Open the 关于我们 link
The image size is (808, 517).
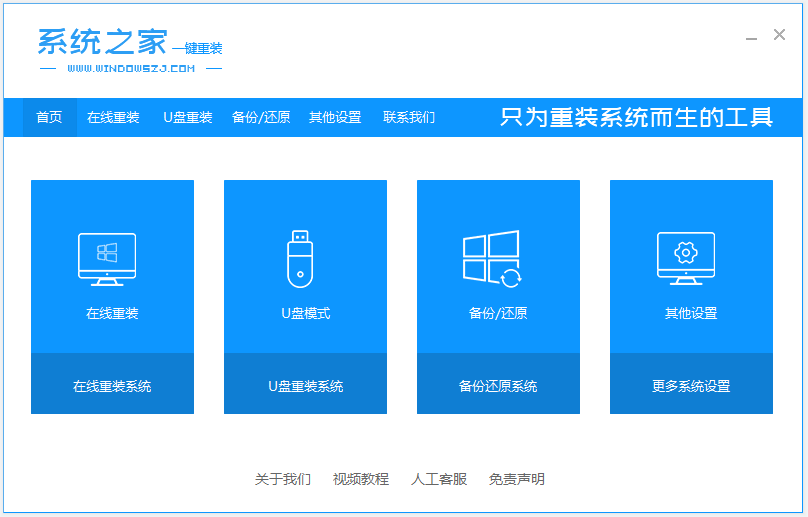pyautogui.click(x=283, y=479)
